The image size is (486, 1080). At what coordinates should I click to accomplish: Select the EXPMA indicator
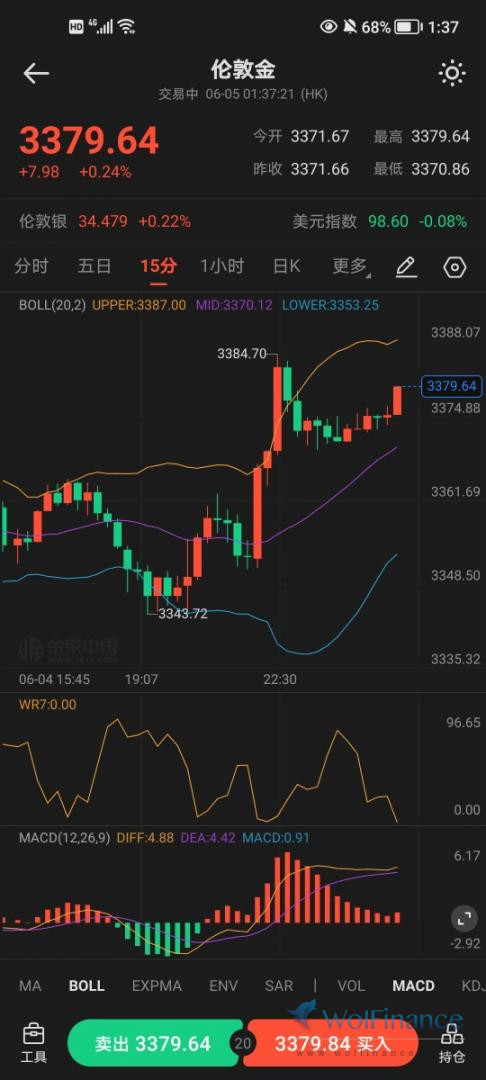coord(157,986)
